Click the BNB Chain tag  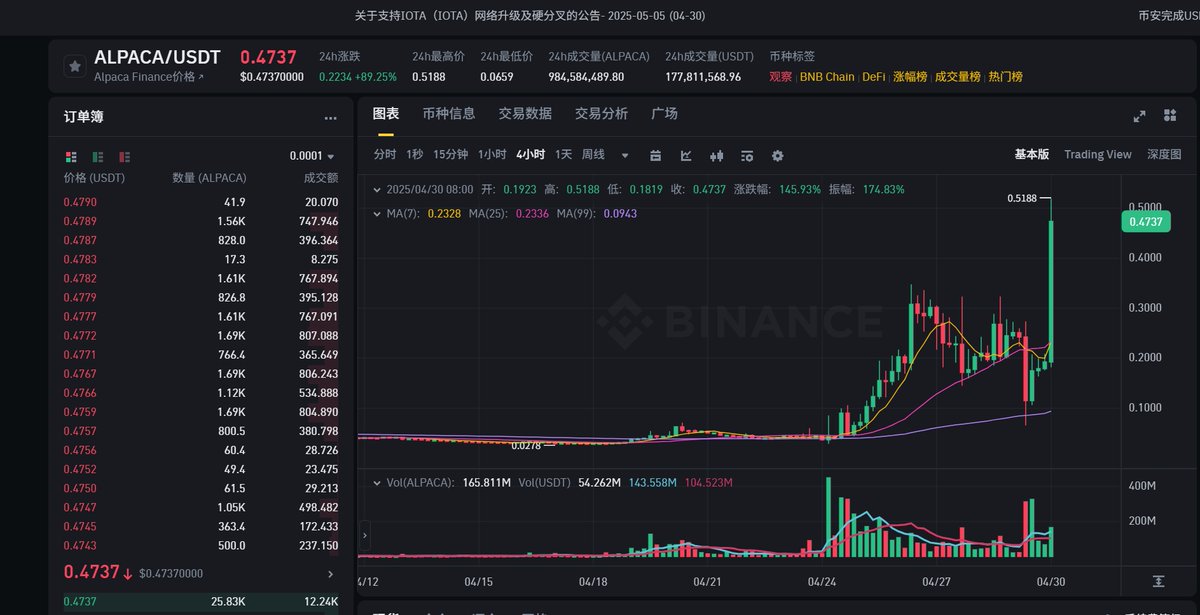[x=827, y=77]
